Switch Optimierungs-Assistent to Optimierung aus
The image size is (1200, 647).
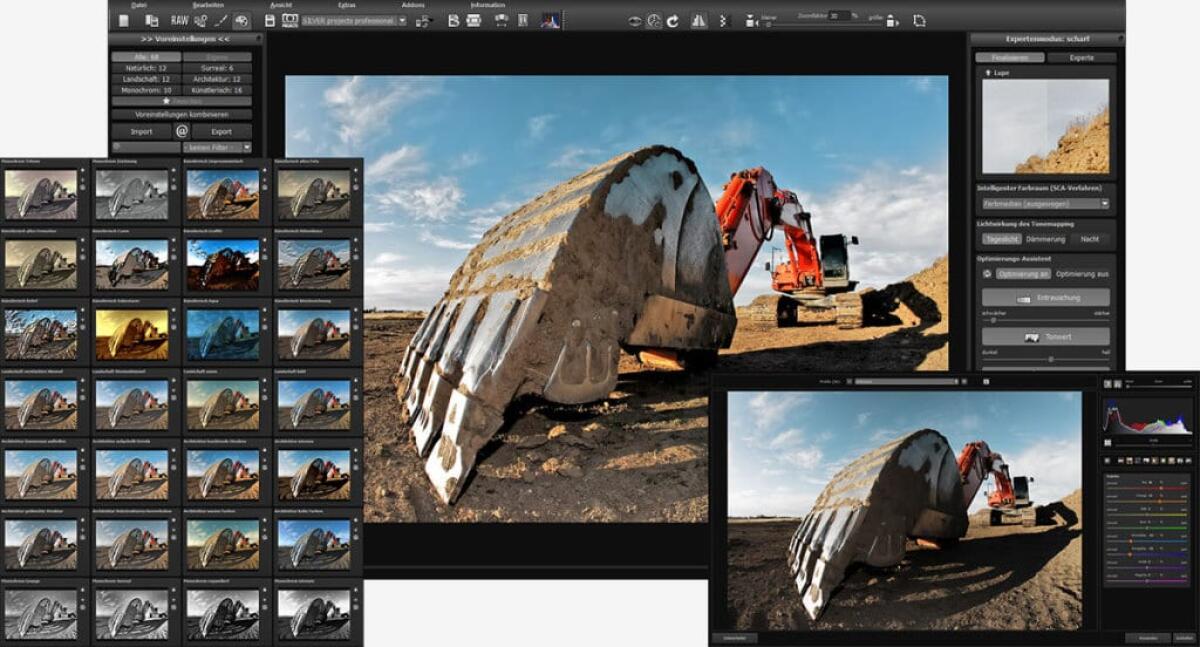coord(1082,274)
